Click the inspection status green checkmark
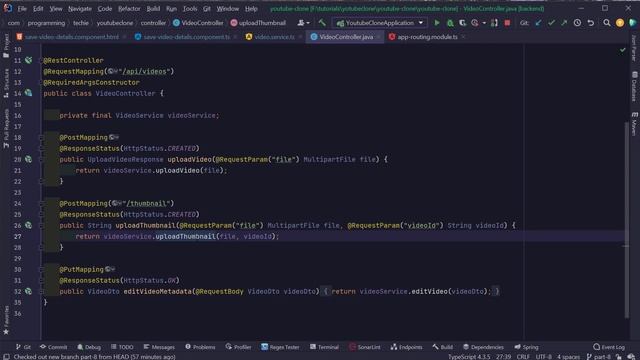This screenshot has width=640, height=360. 622,50
